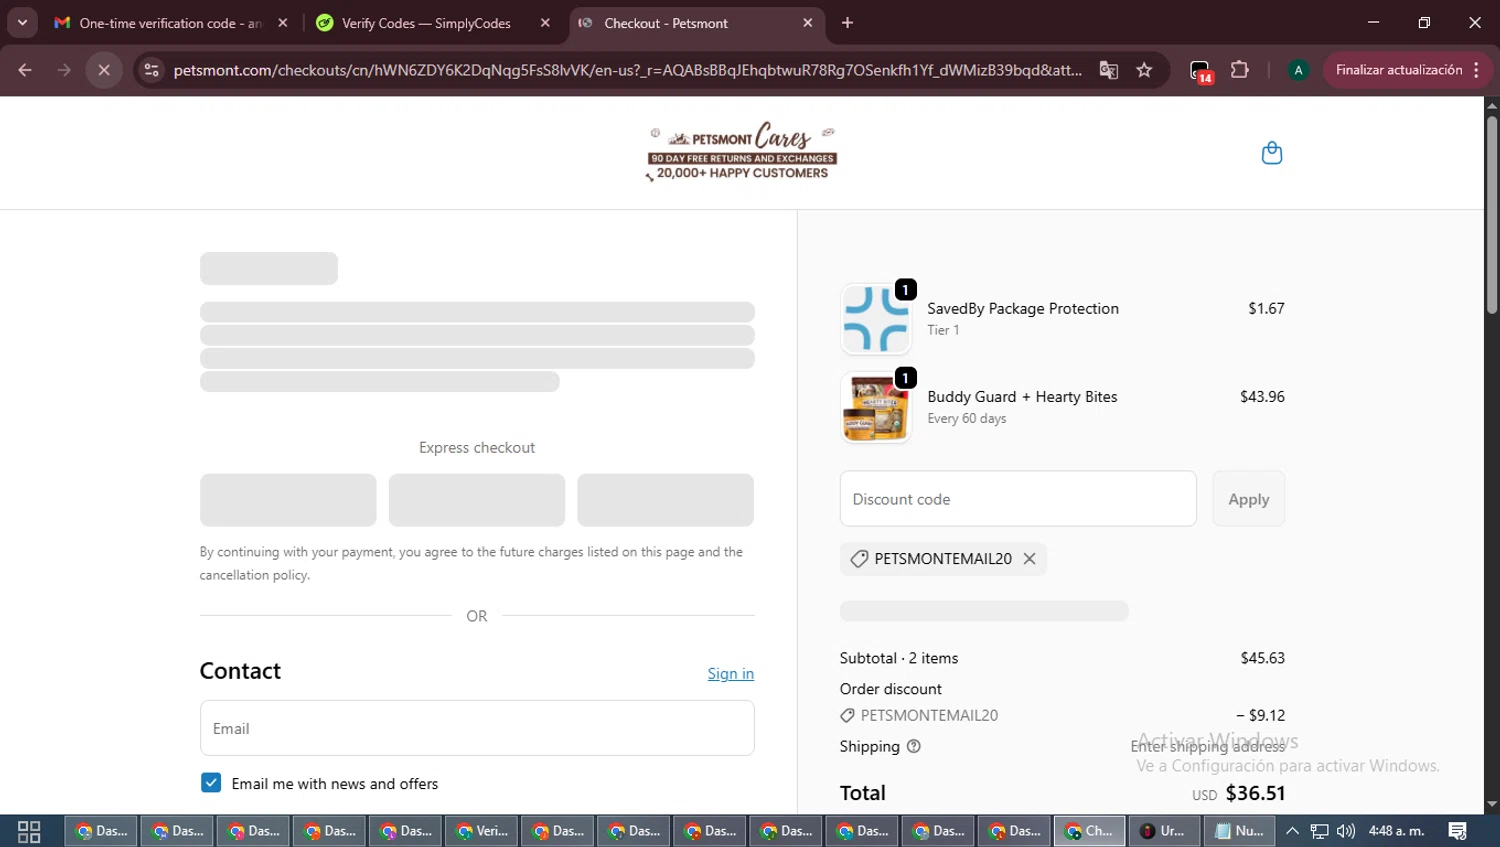Click the $1.67 price
The height and width of the screenshot is (847, 1500).
(x=1266, y=309)
